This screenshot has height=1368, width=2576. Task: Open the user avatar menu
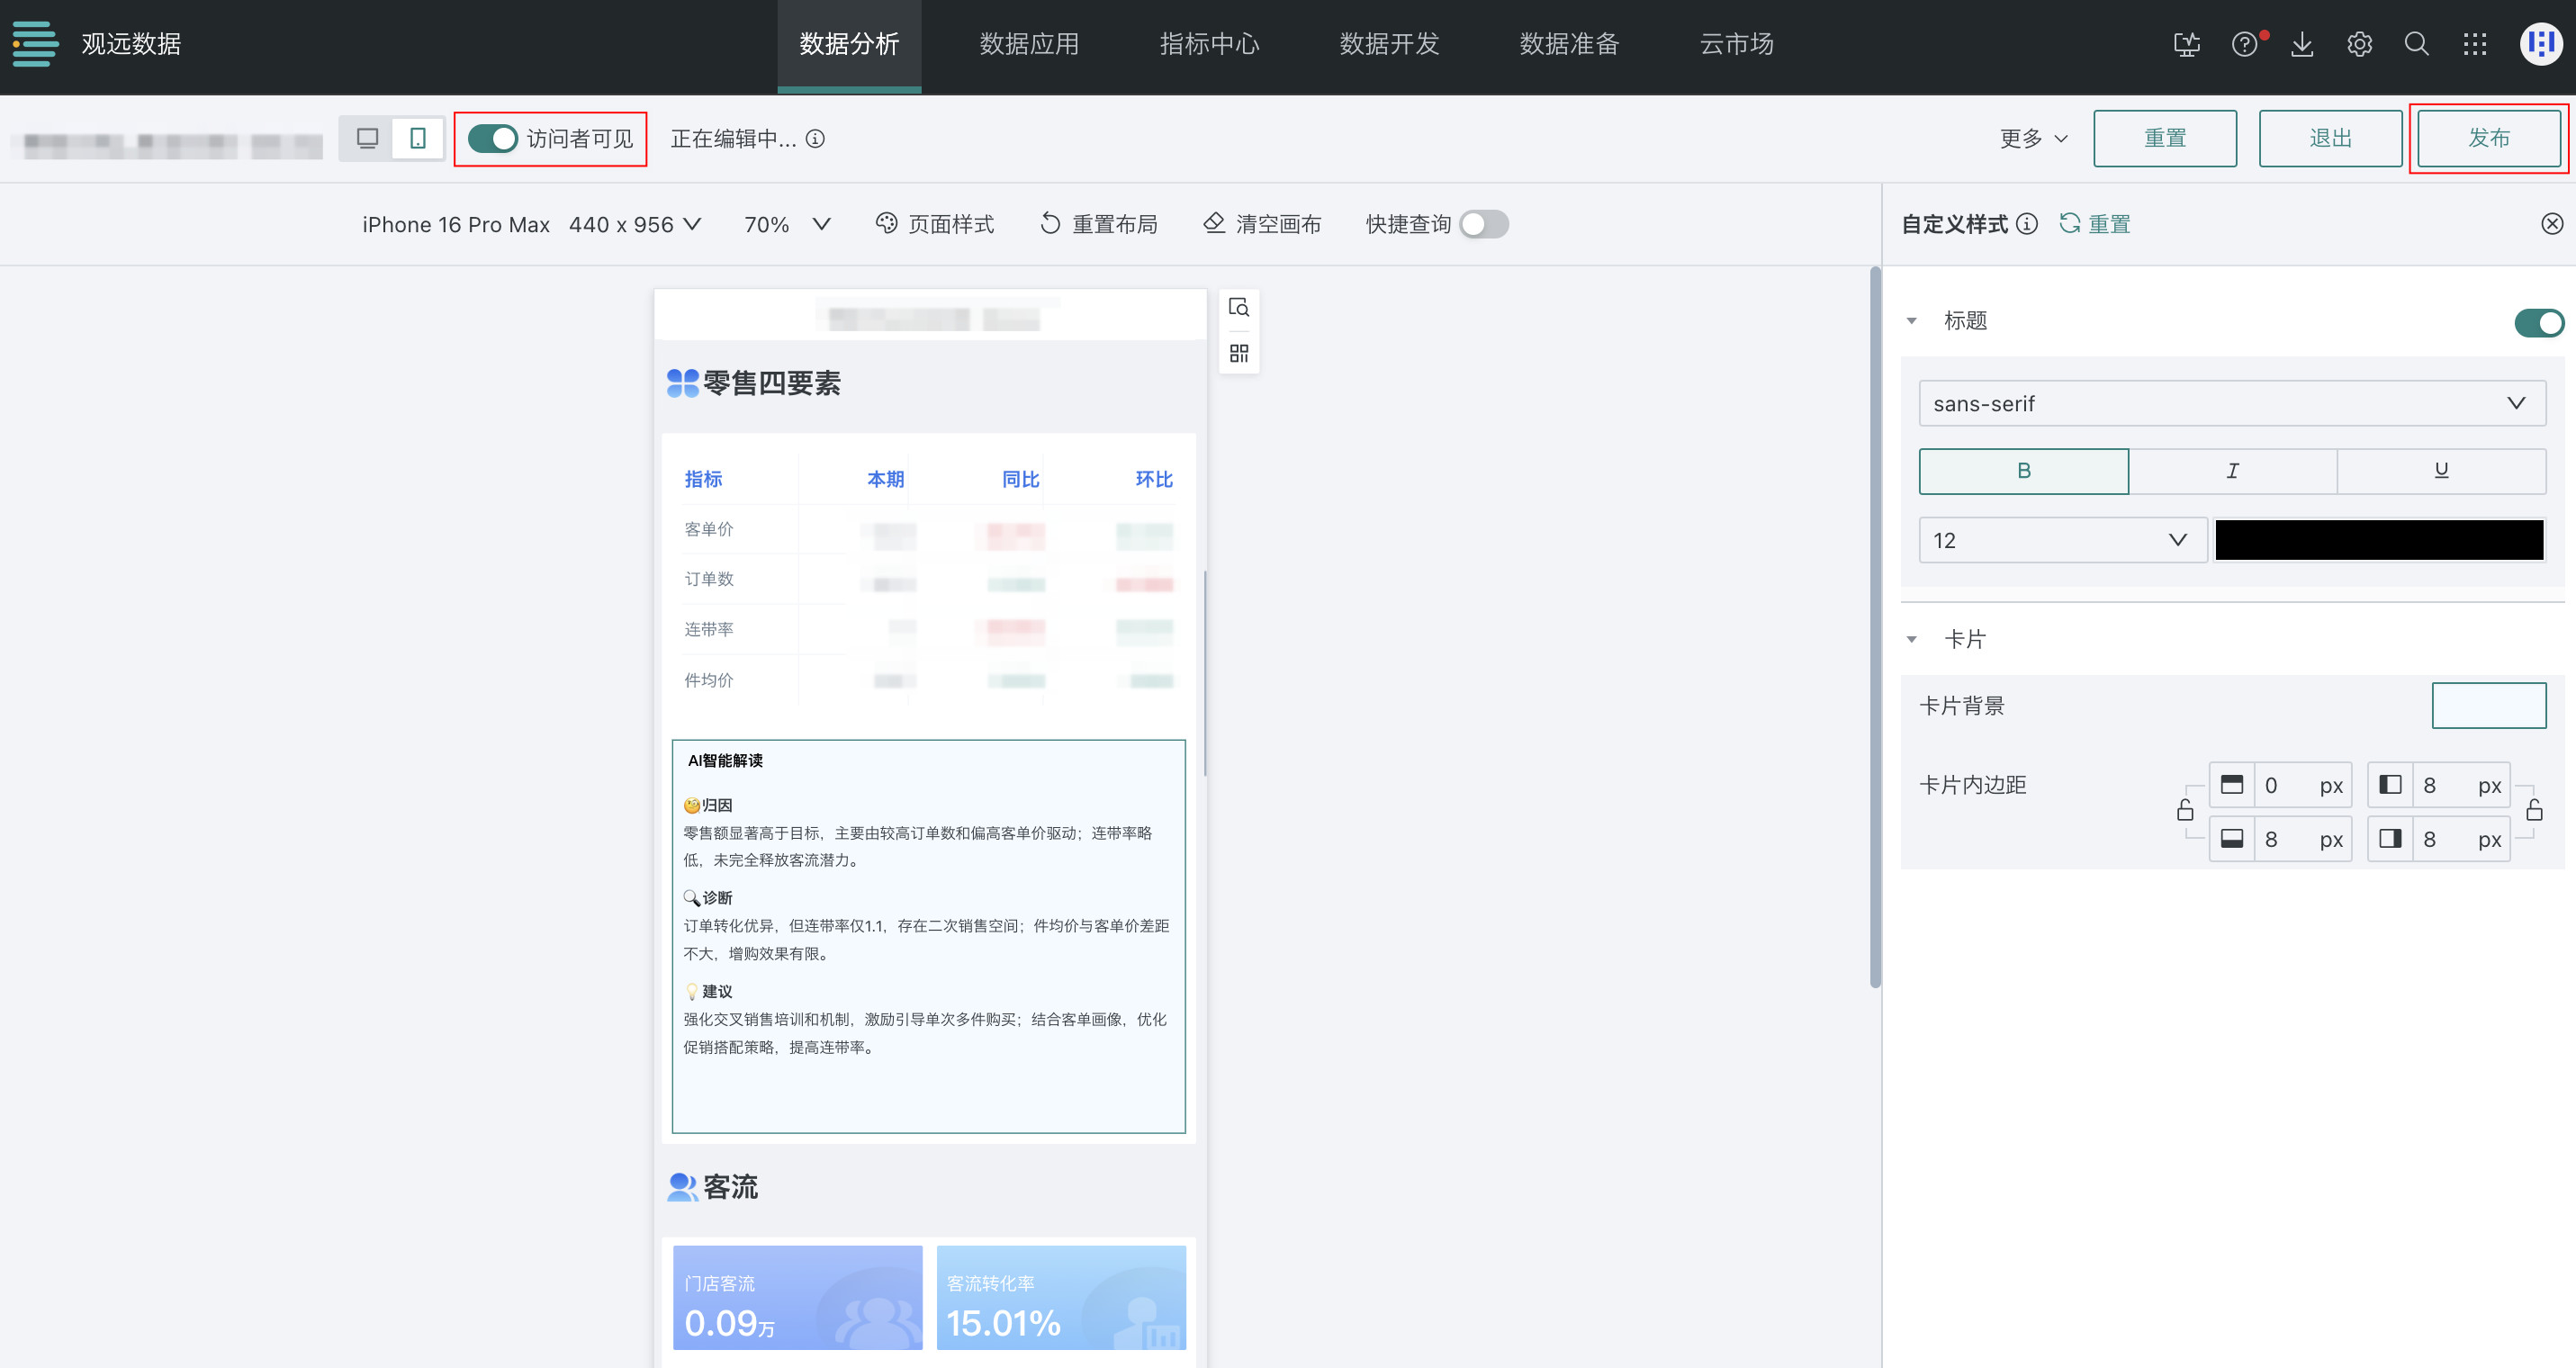2540,44
